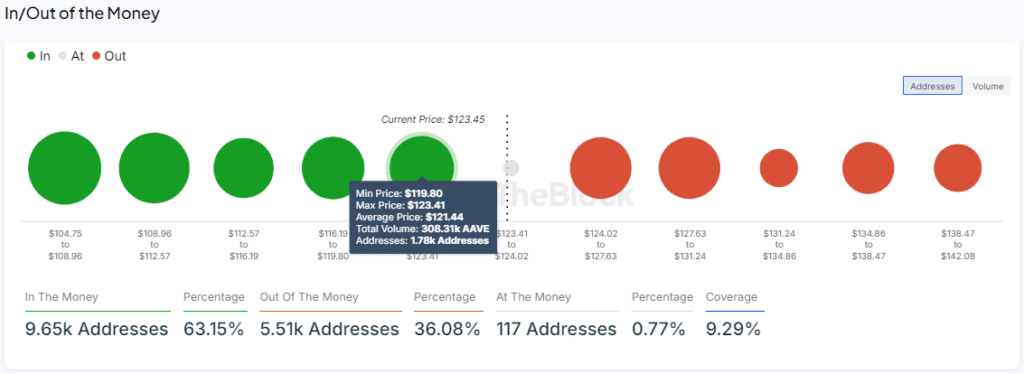Screen dimensions: 1024x374
Task: Click the Out Of The Money 5.51k Addresses stat
Action: pyautogui.click(x=329, y=329)
